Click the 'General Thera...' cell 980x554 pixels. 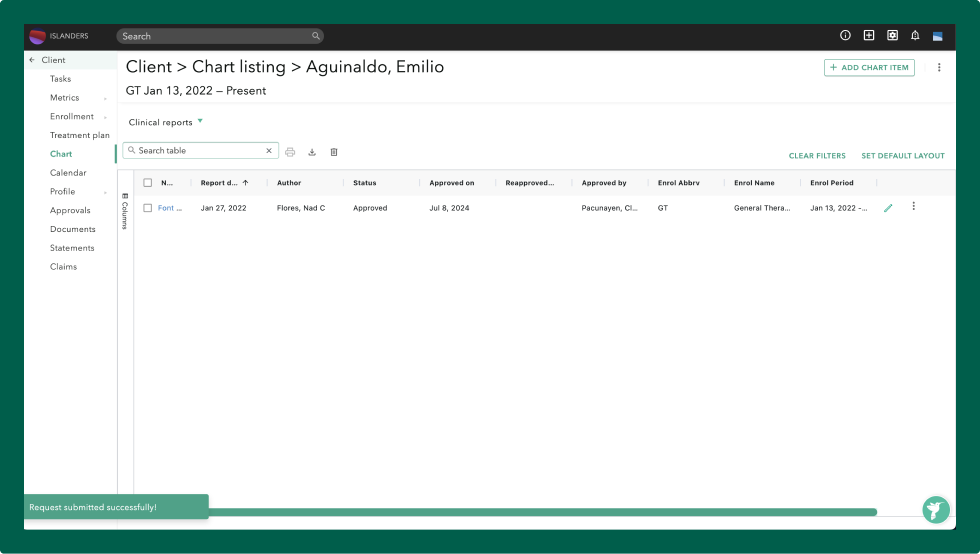[762, 208]
